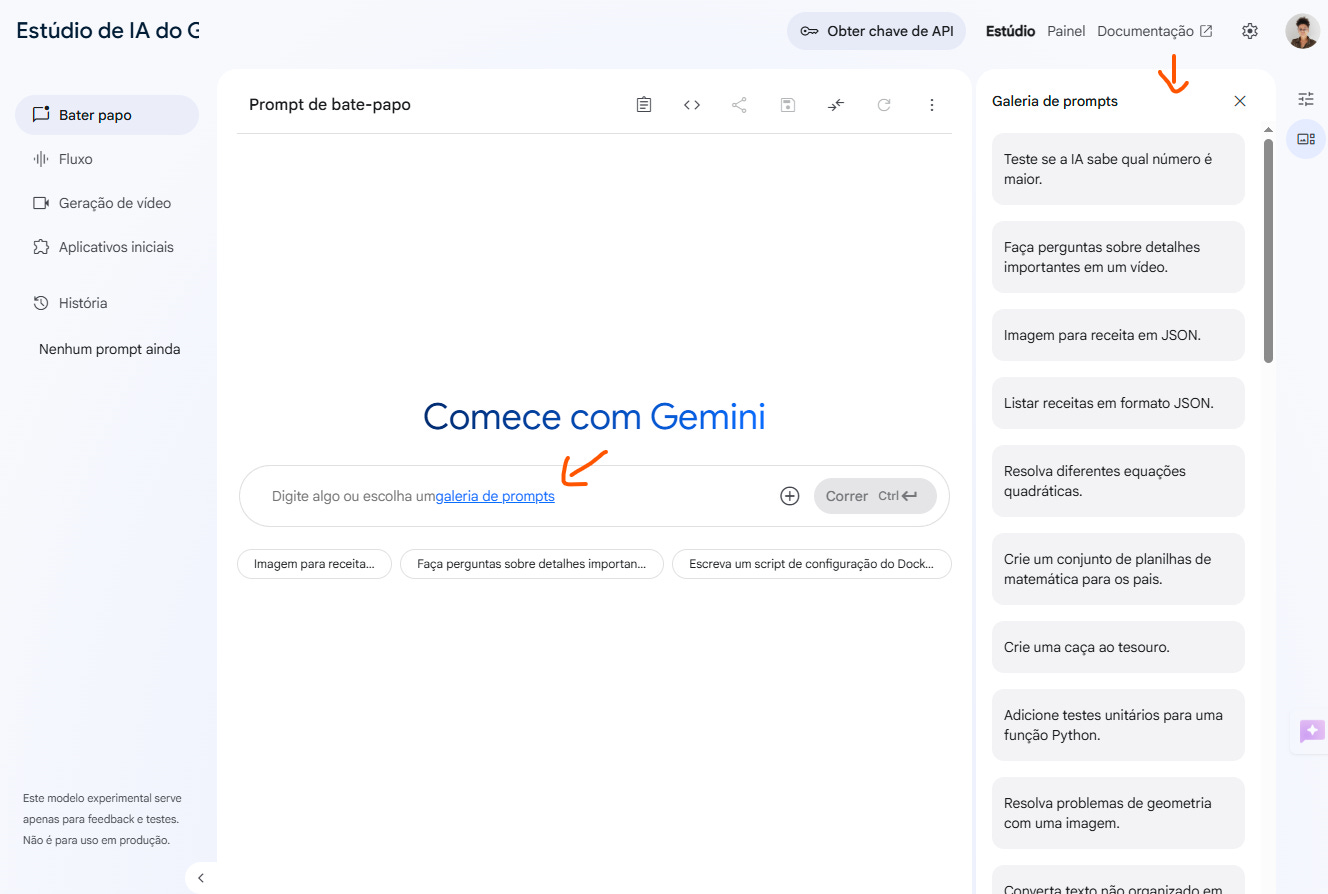The width and height of the screenshot is (1328, 894).
Task: Click the Docker configuration script chip
Action: coord(812,564)
